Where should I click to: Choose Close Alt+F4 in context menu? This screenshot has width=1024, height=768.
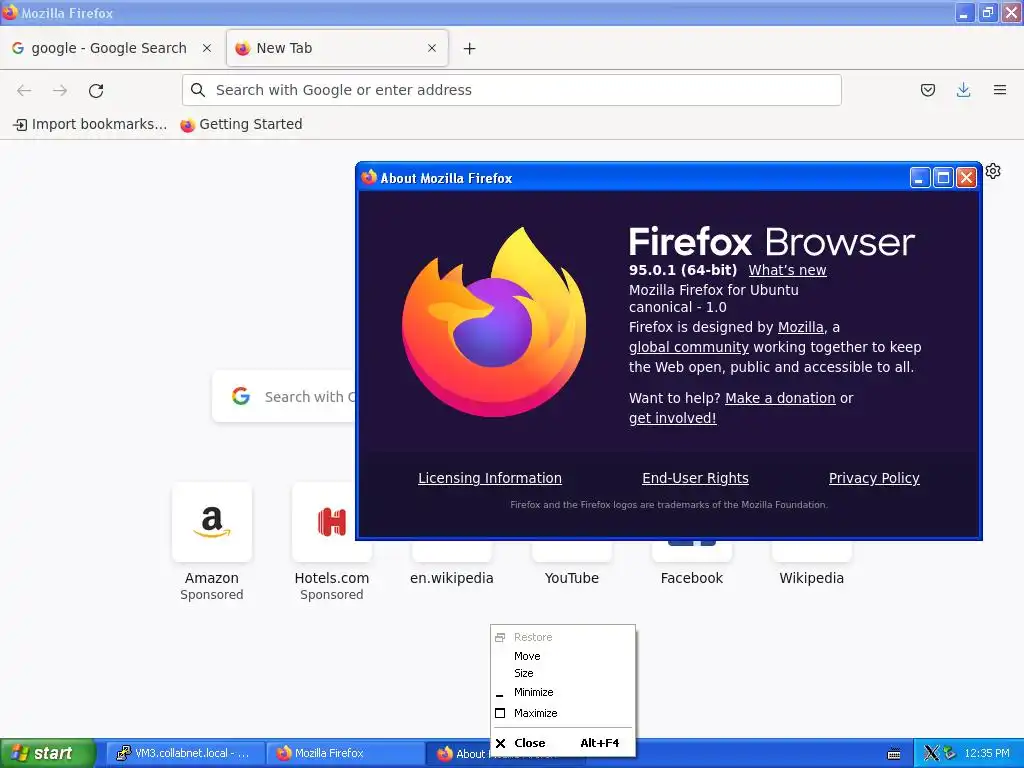pos(563,743)
